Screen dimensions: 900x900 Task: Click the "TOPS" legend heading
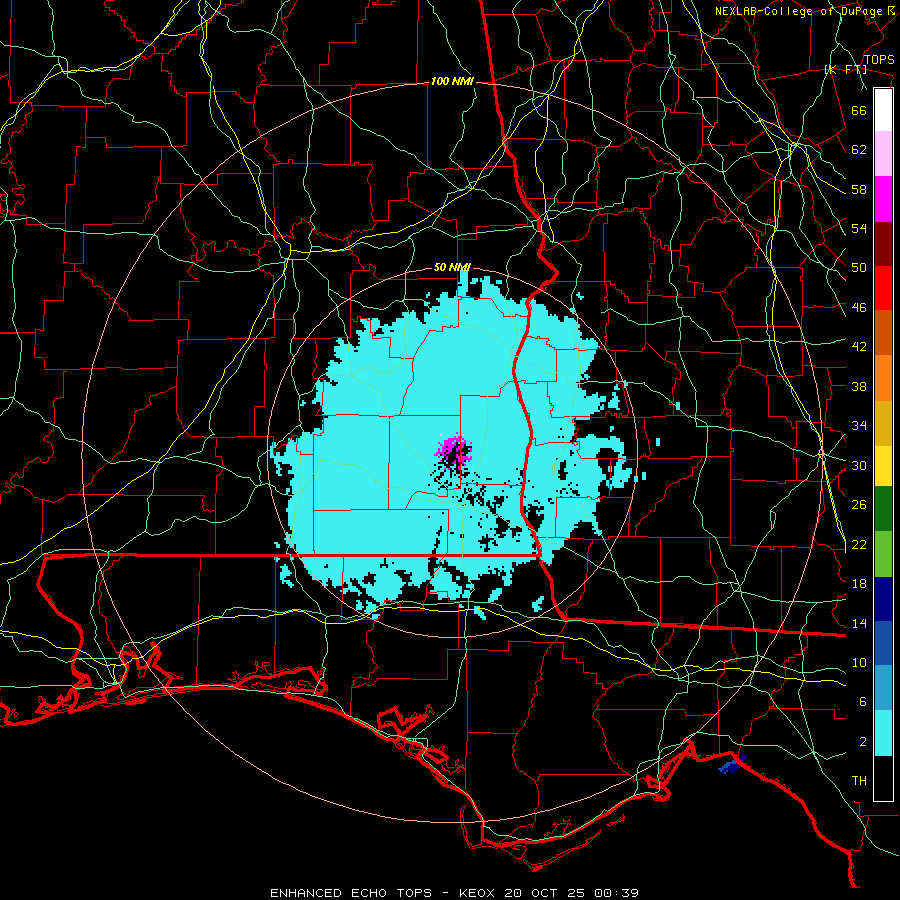point(879,59)
